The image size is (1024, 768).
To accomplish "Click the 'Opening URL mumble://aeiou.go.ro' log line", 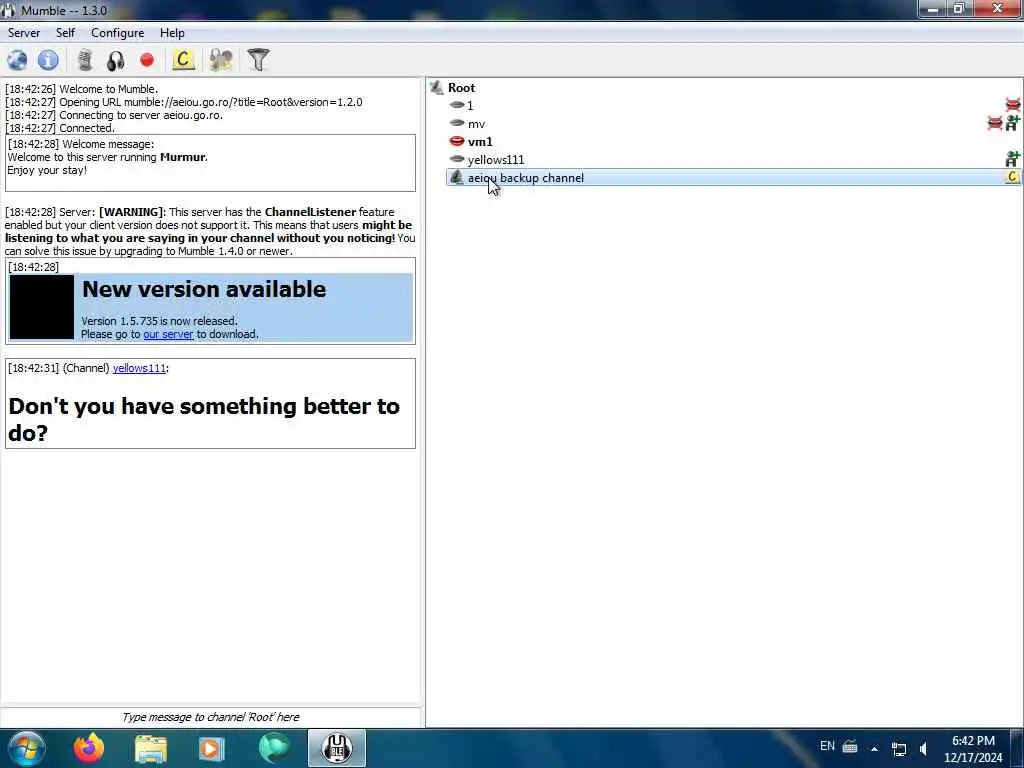I will point(184,103).
